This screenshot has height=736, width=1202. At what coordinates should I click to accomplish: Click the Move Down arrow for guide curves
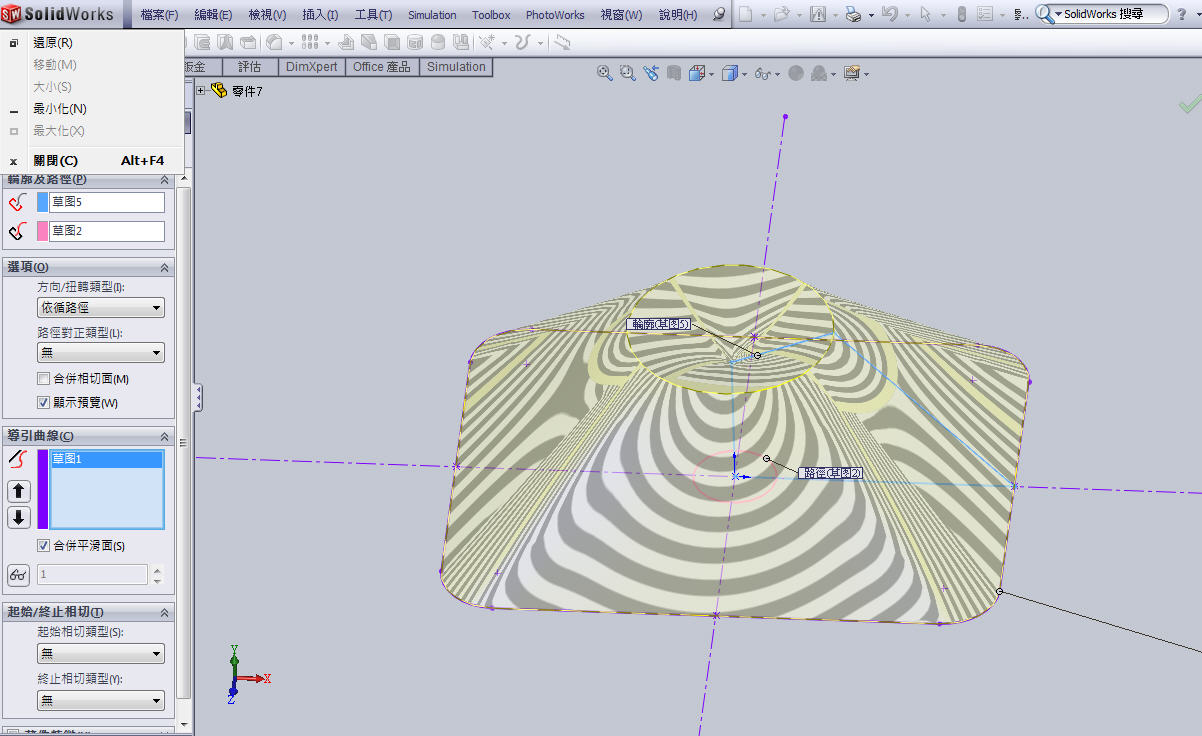tap(19, 517)
